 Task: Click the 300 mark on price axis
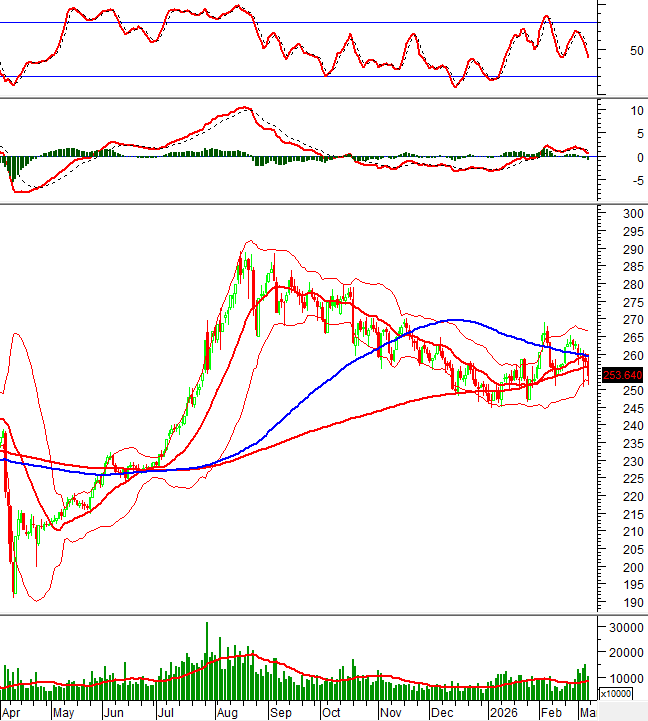click(x=631, y=214)
